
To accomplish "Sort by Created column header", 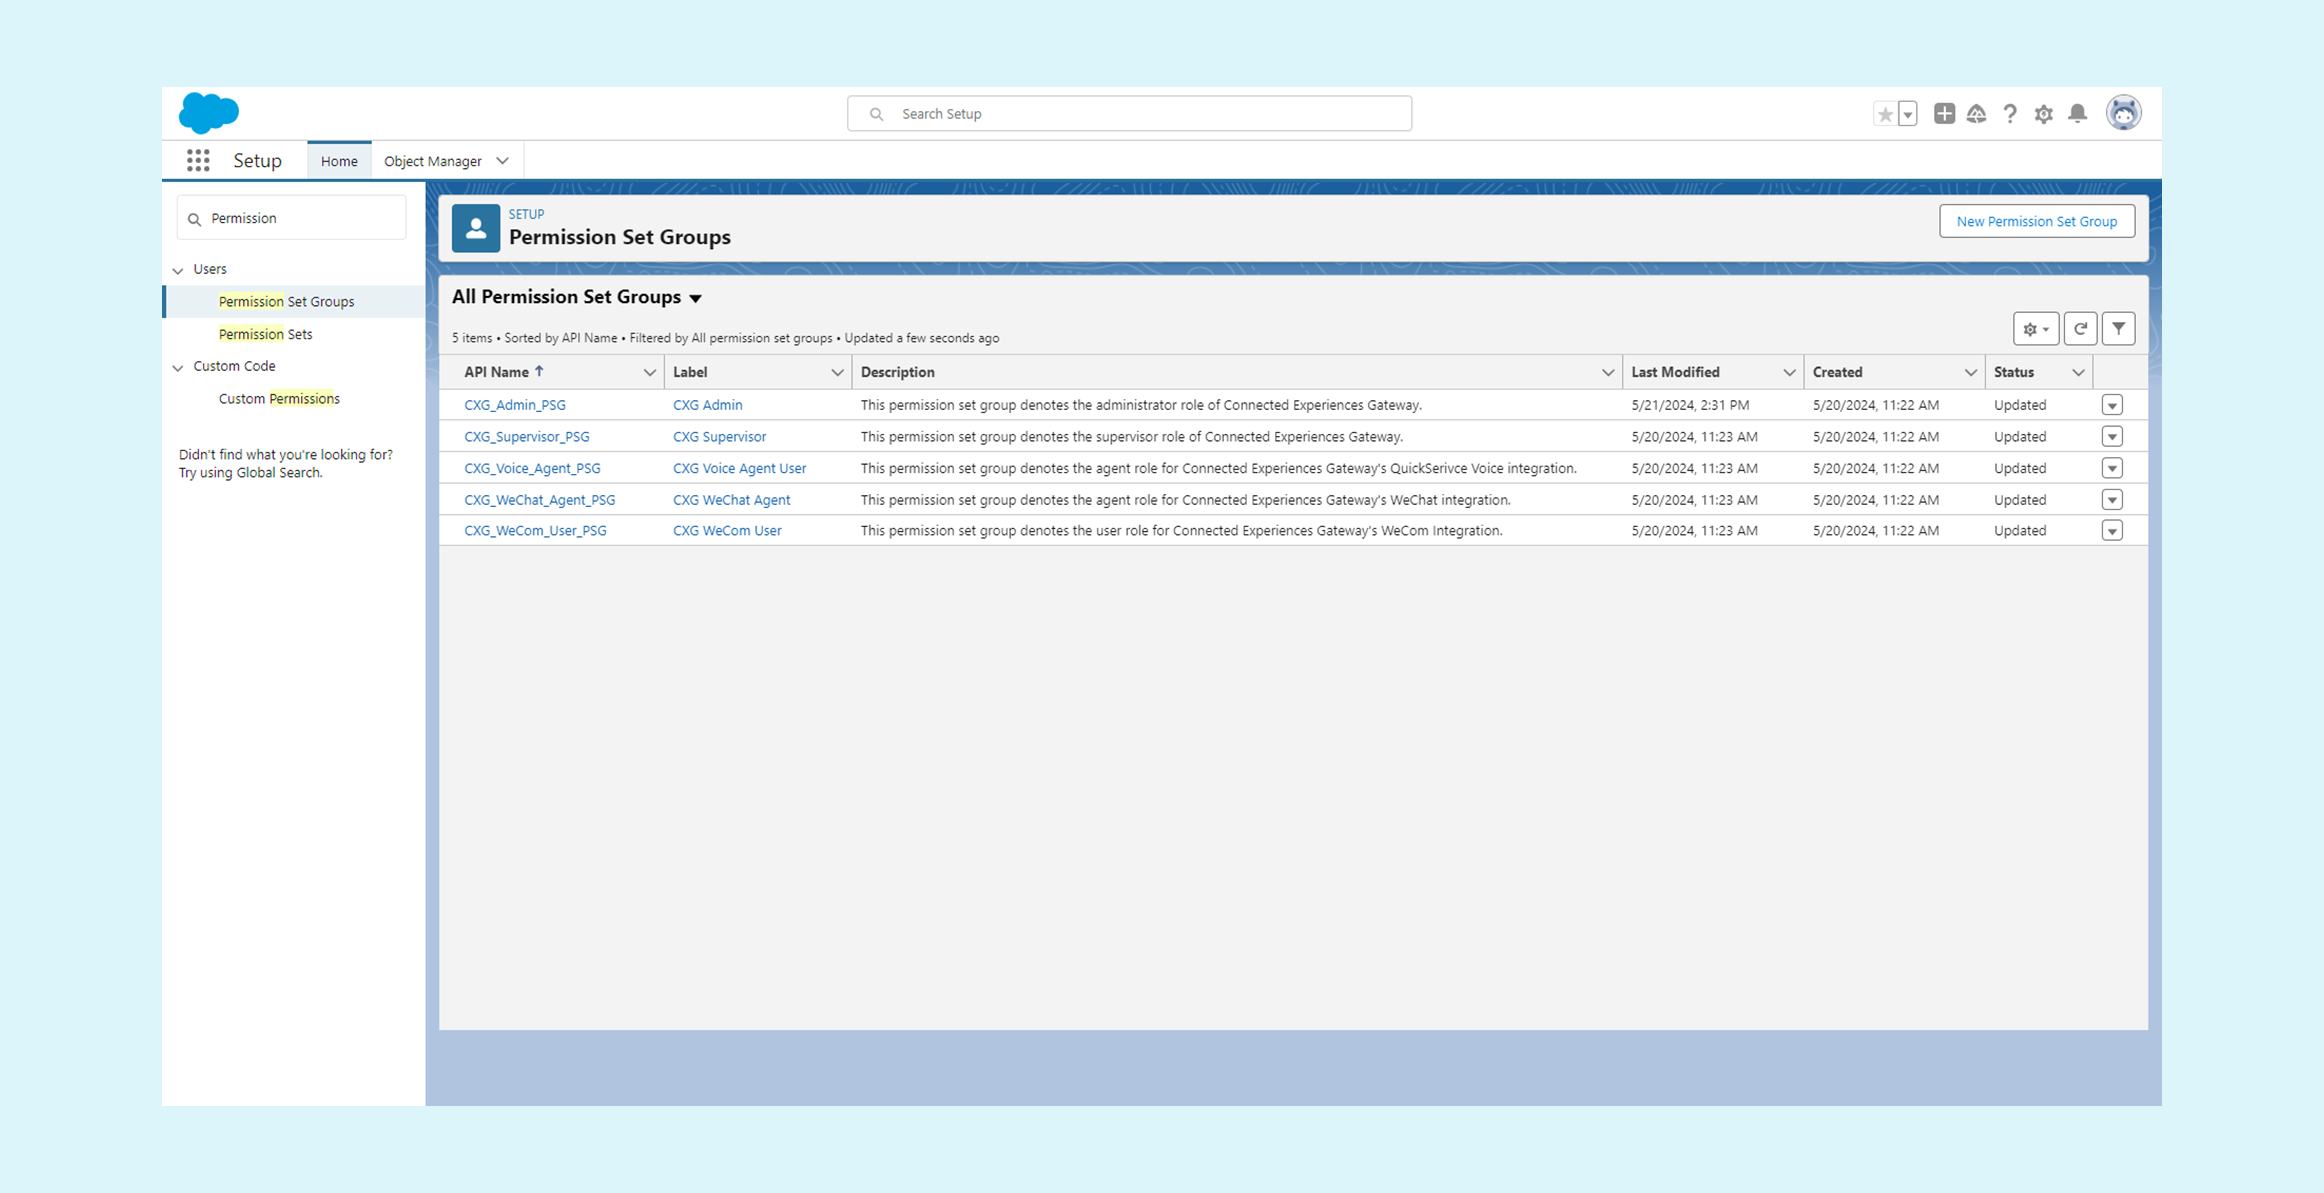I will [x=1837, y=372].
